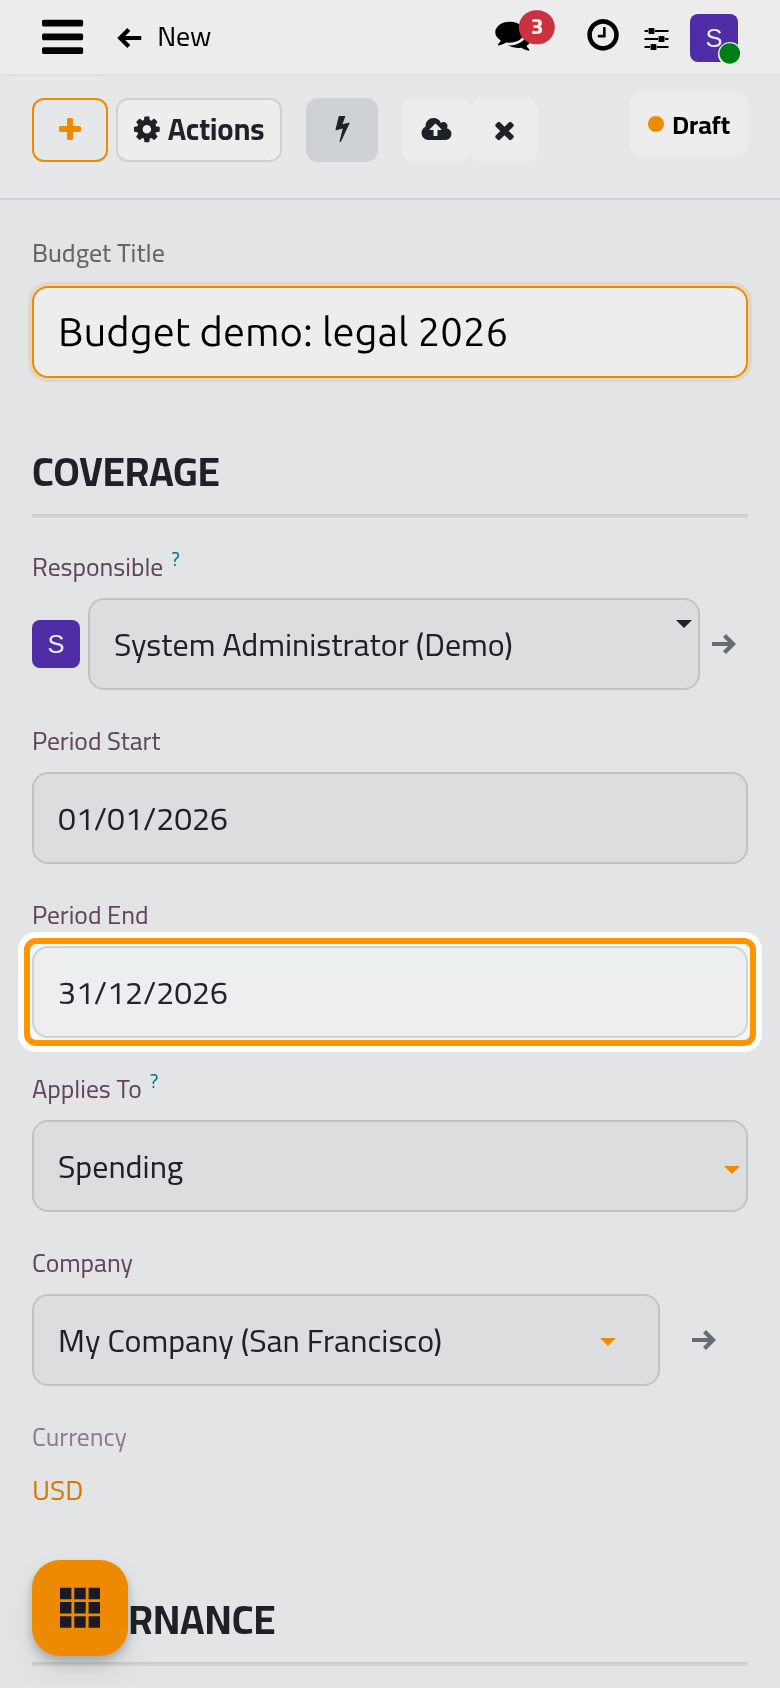Screen dimensions: 780x1688
Task: Click the Budget Title input field
Action: pyautogui.click(x=390, y=332)
